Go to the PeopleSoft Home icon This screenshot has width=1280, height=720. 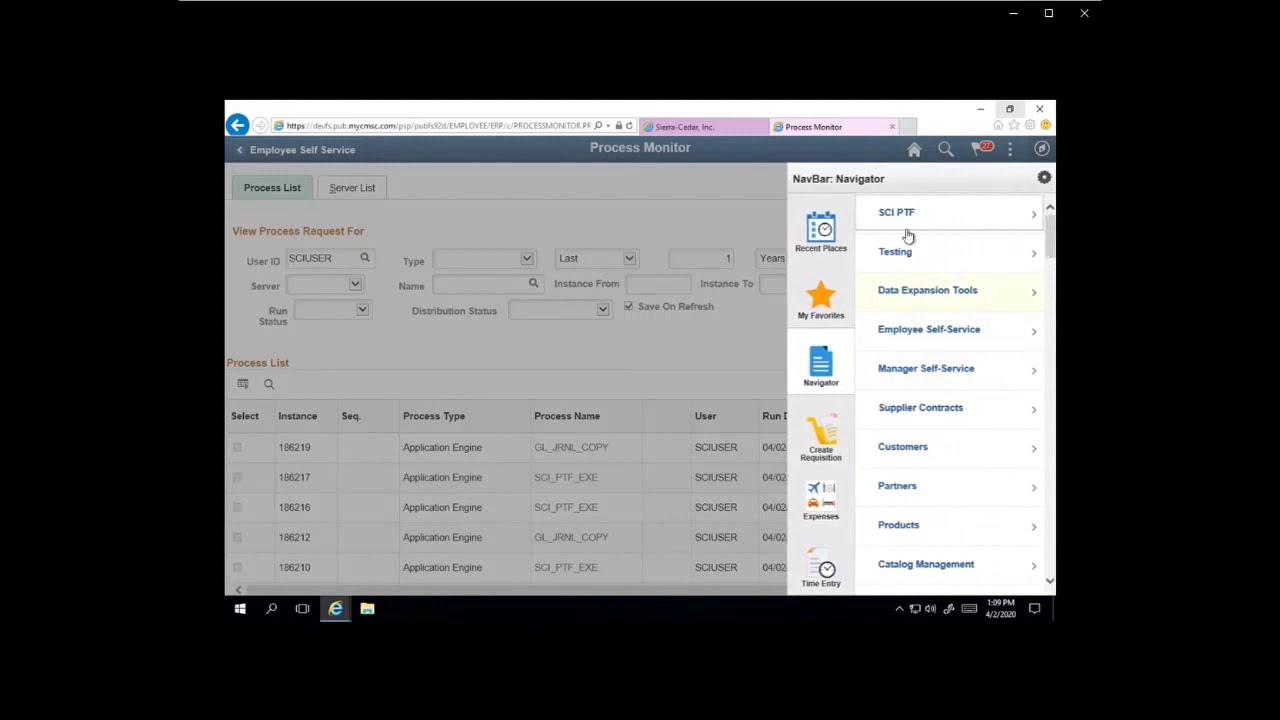914,149
